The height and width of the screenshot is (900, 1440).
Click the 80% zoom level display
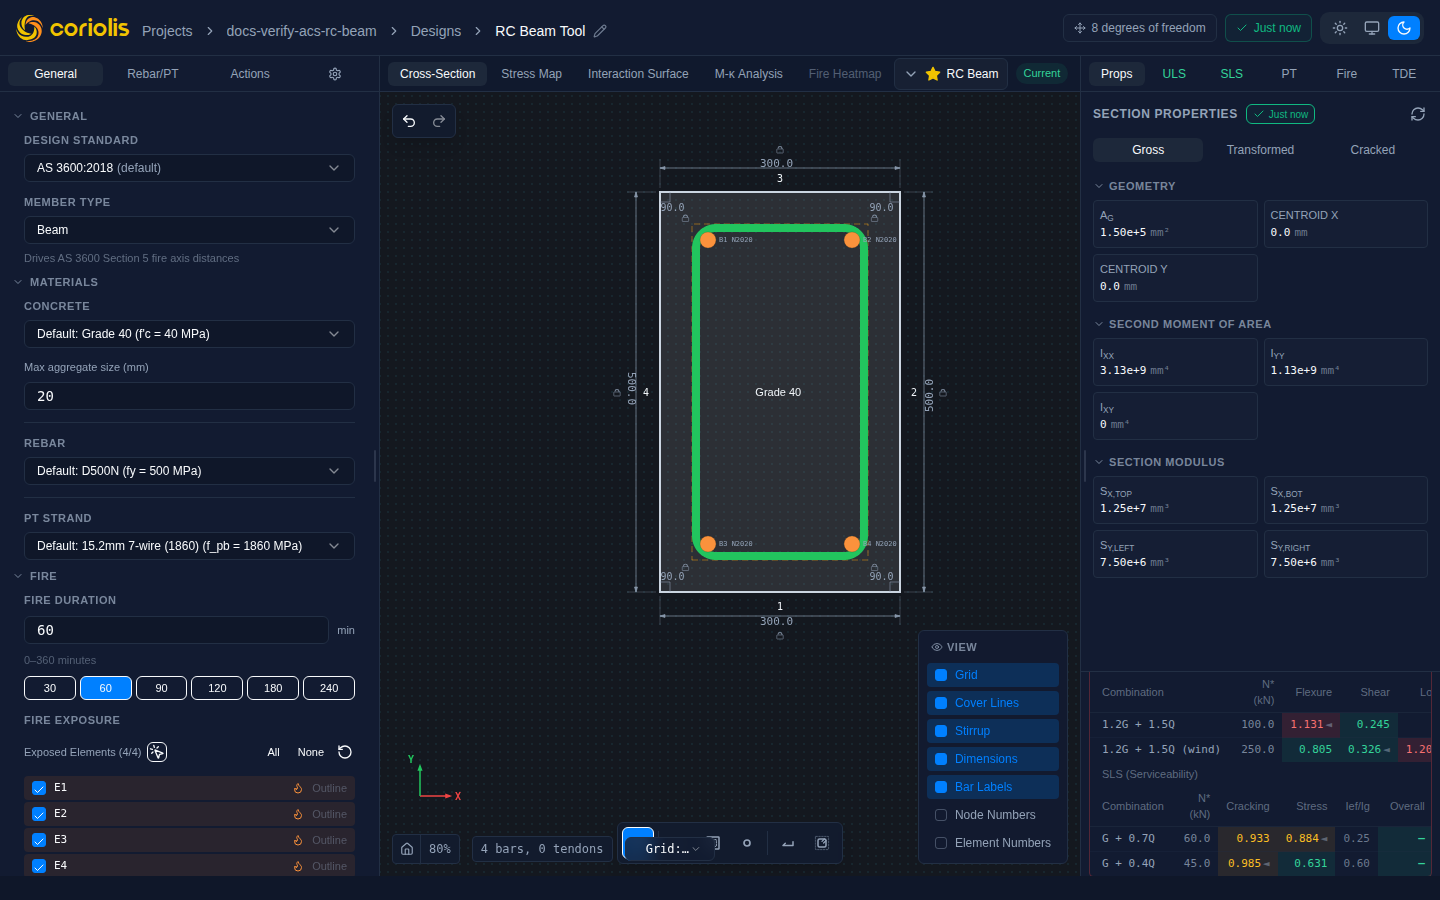pos(440,849)
